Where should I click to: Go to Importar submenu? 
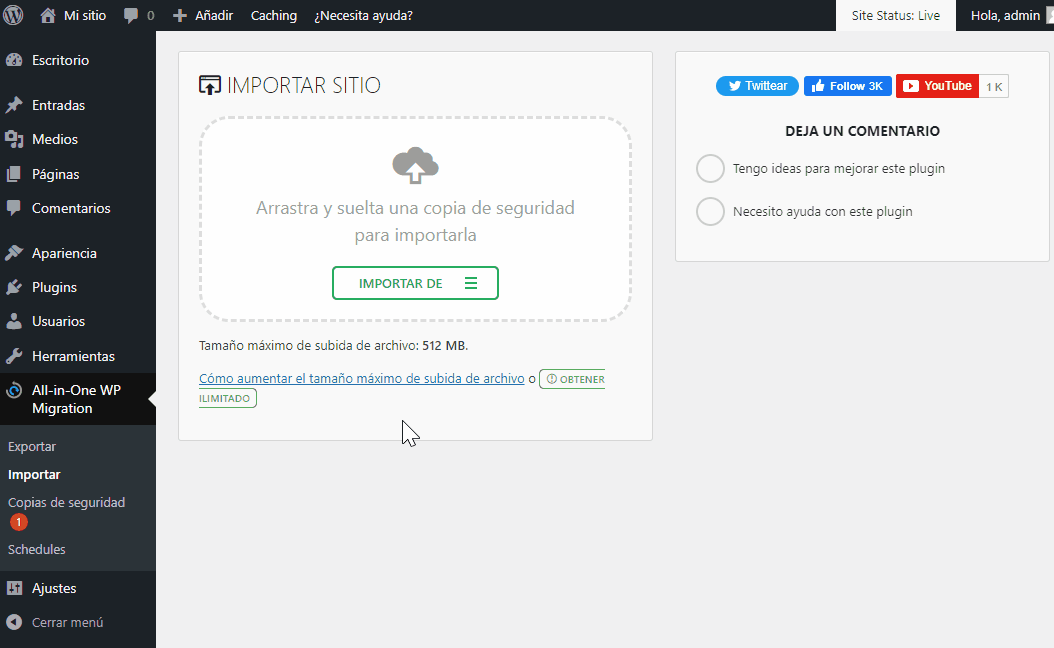coord(34,475)
